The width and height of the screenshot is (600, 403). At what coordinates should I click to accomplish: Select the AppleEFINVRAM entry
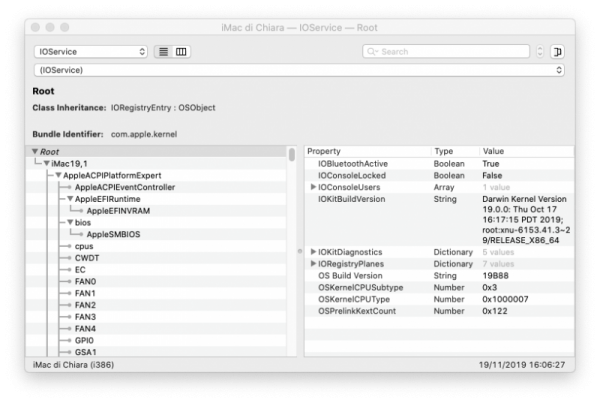coord(118,211)
